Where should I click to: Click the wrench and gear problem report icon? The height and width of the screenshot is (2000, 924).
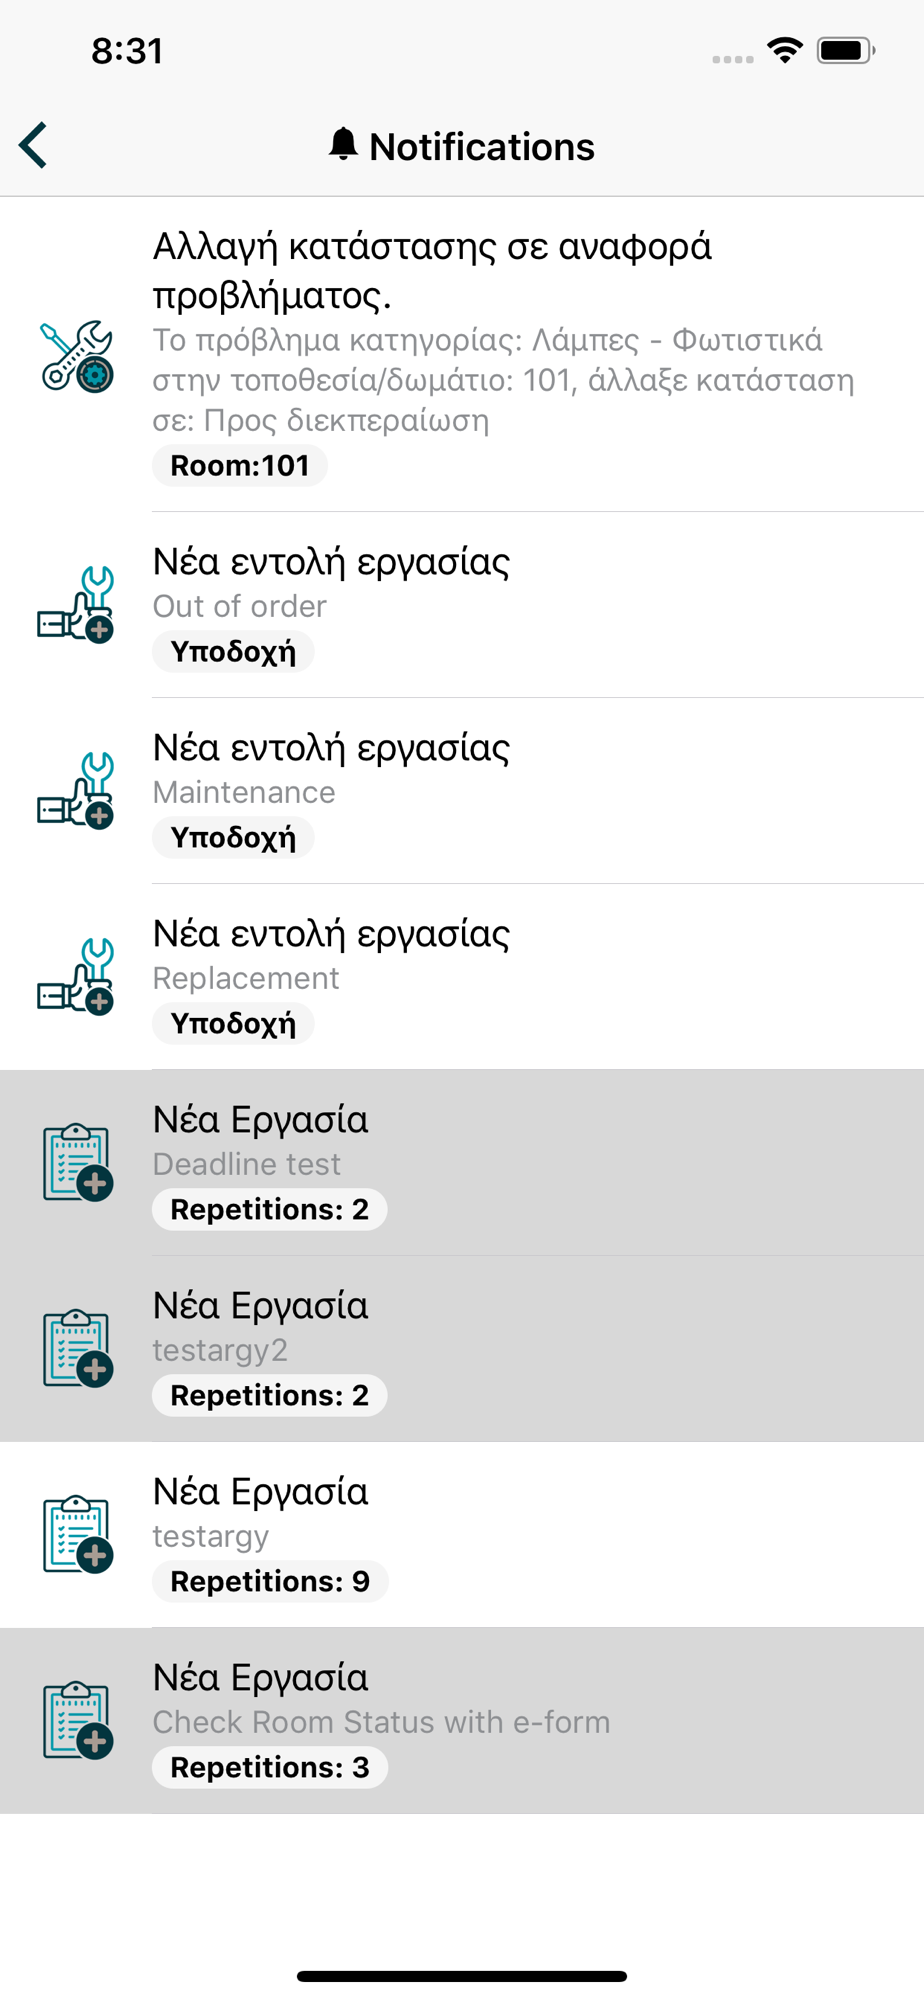pos(77,356)
